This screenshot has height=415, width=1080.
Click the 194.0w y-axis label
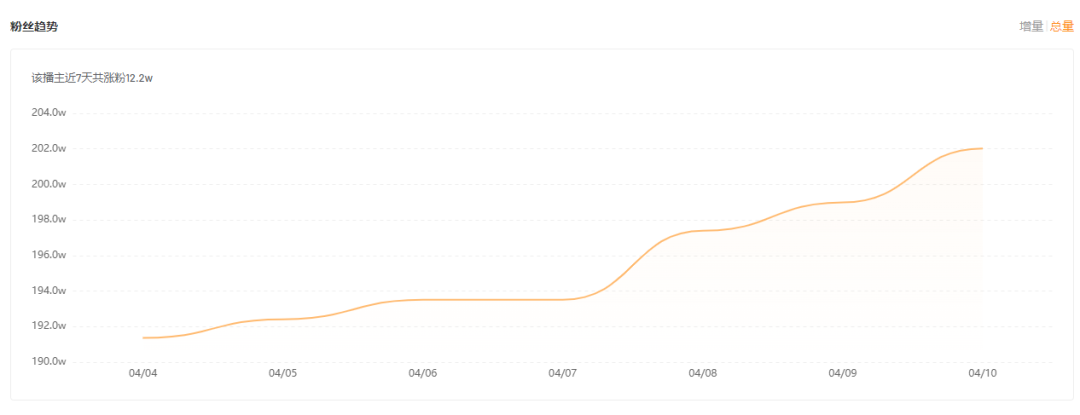coord(49,290)
